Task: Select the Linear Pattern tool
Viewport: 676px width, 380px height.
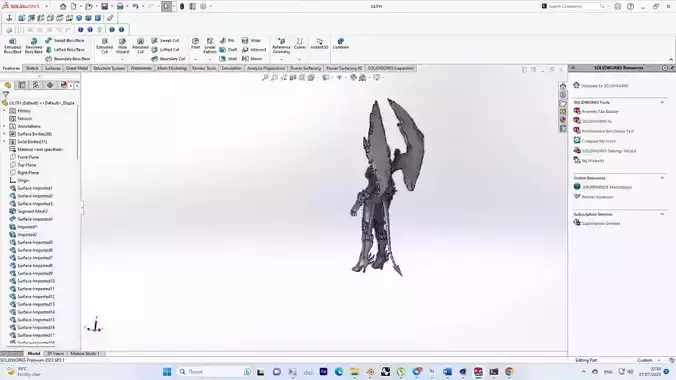Action: coord(210,46)
